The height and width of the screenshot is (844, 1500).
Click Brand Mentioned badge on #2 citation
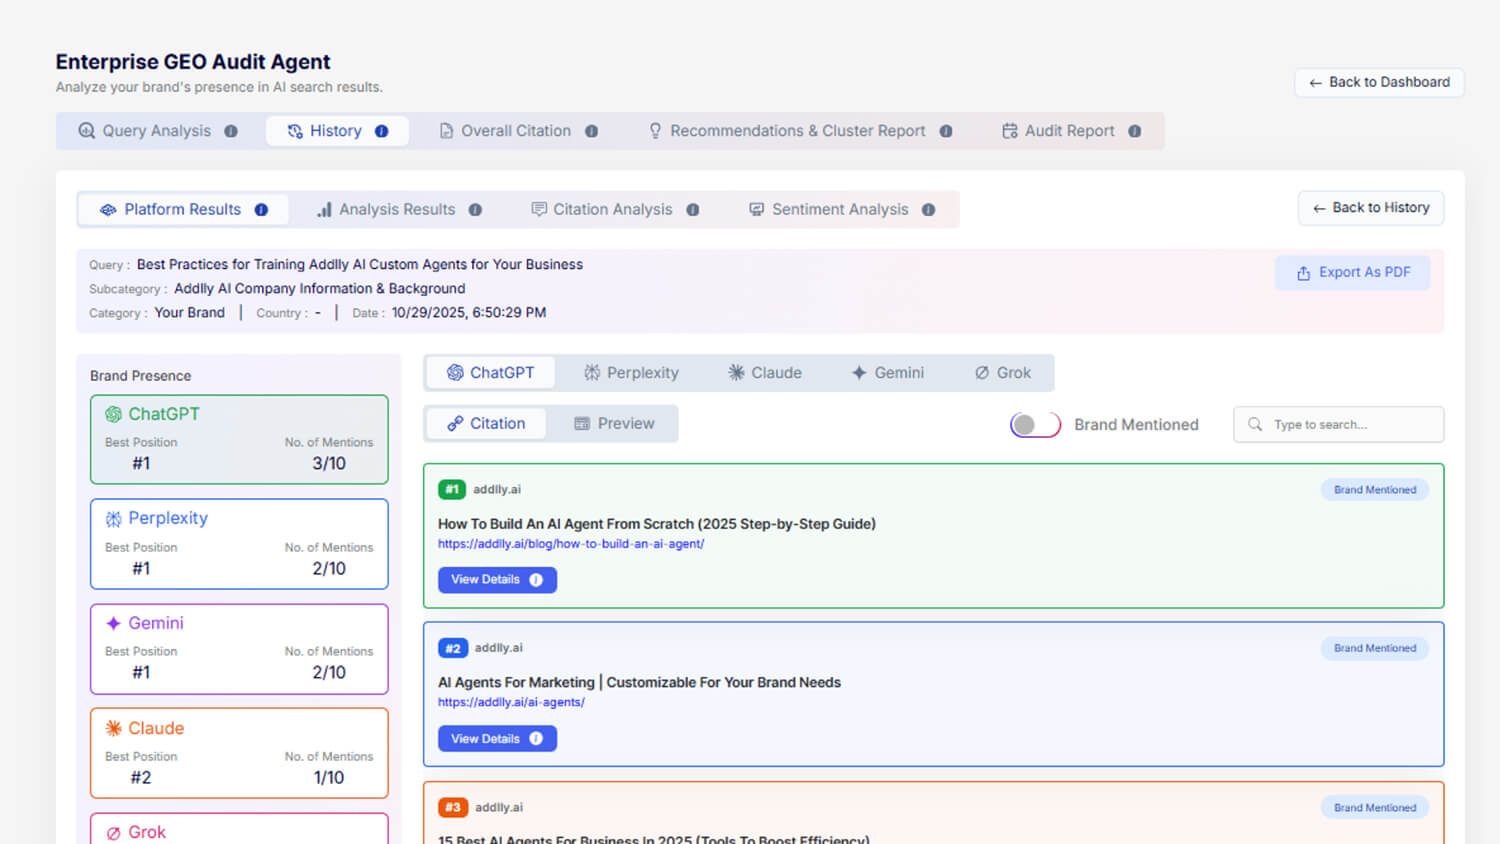pyautogui.click(x=1375, y=648)
